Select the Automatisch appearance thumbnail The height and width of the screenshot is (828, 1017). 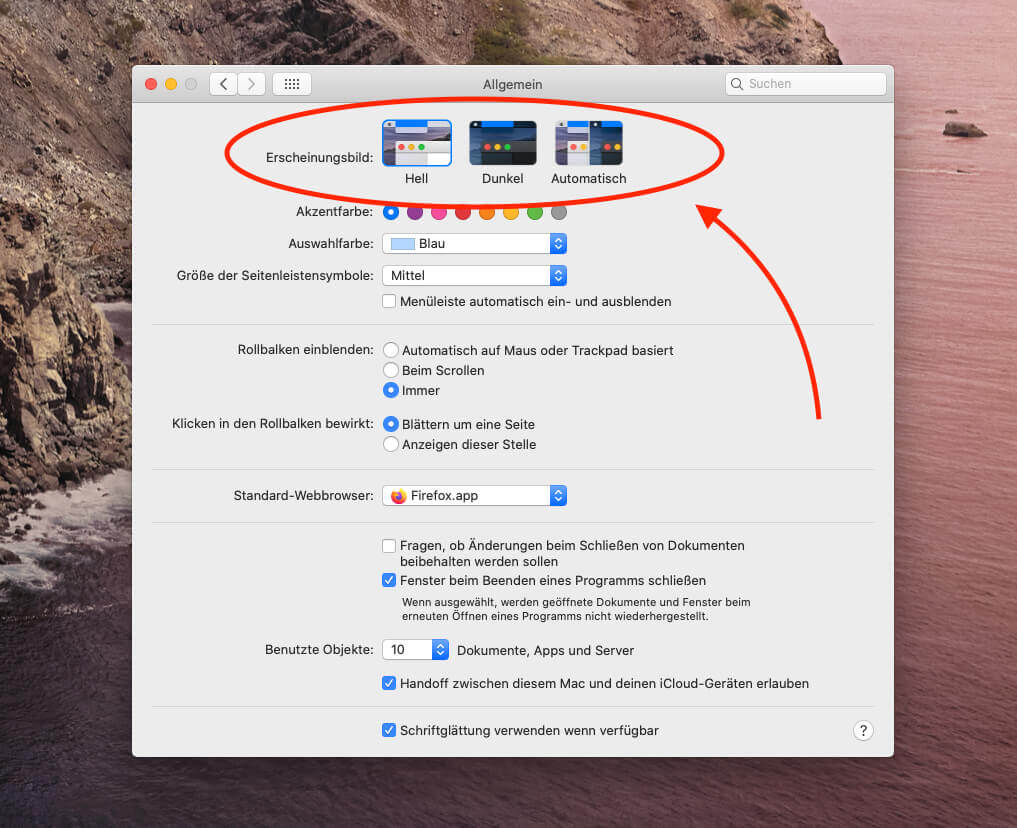[588, 143]
